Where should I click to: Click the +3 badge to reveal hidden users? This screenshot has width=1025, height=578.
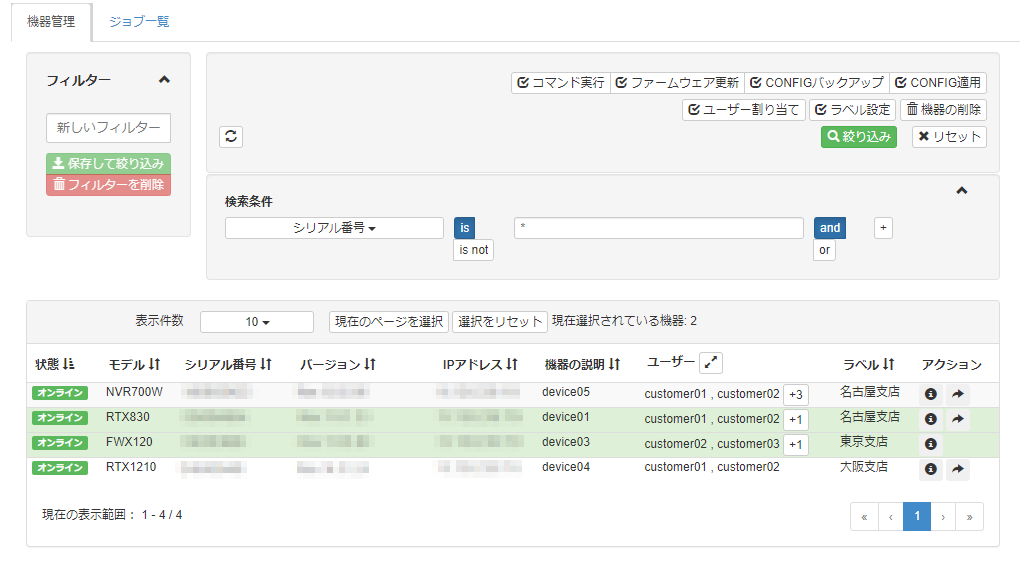coord(795,393)
